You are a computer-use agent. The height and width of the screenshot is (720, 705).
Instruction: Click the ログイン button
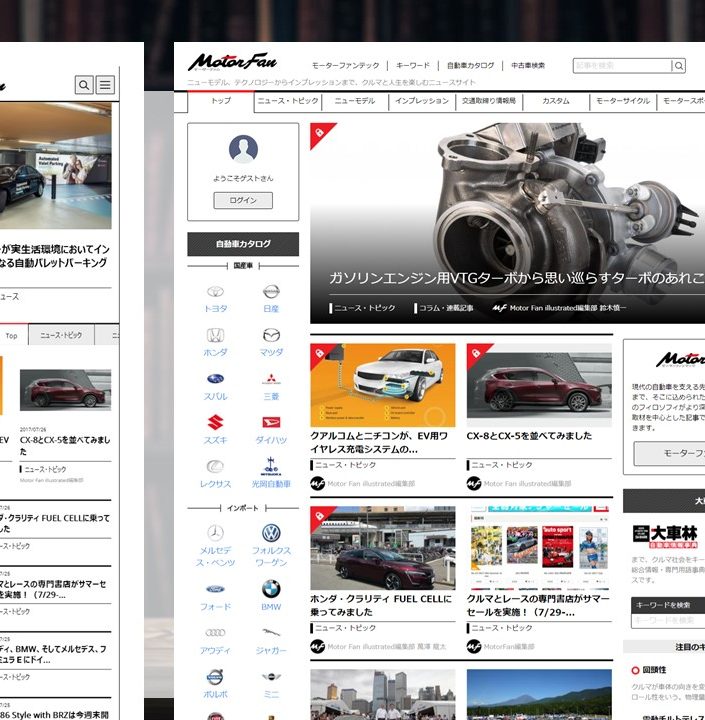point(243,201)
